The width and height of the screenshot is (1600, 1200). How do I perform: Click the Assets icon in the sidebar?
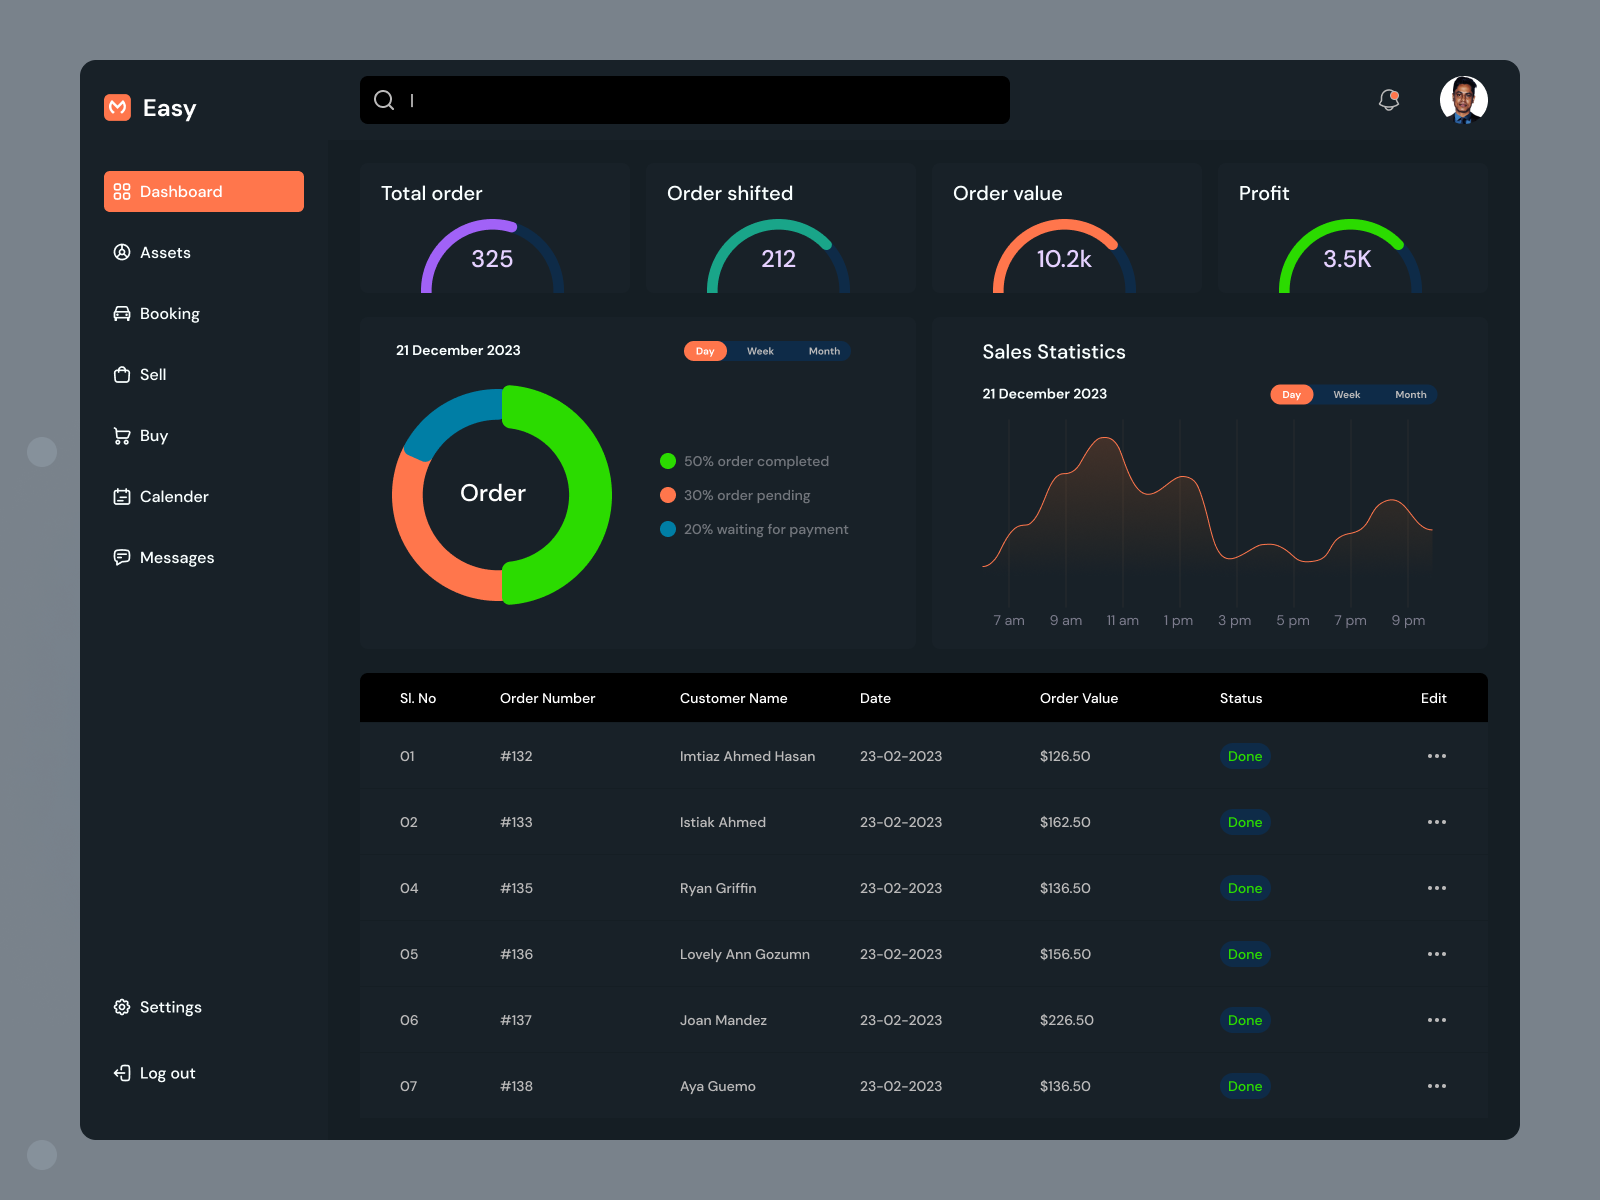[x=122, y=252]
